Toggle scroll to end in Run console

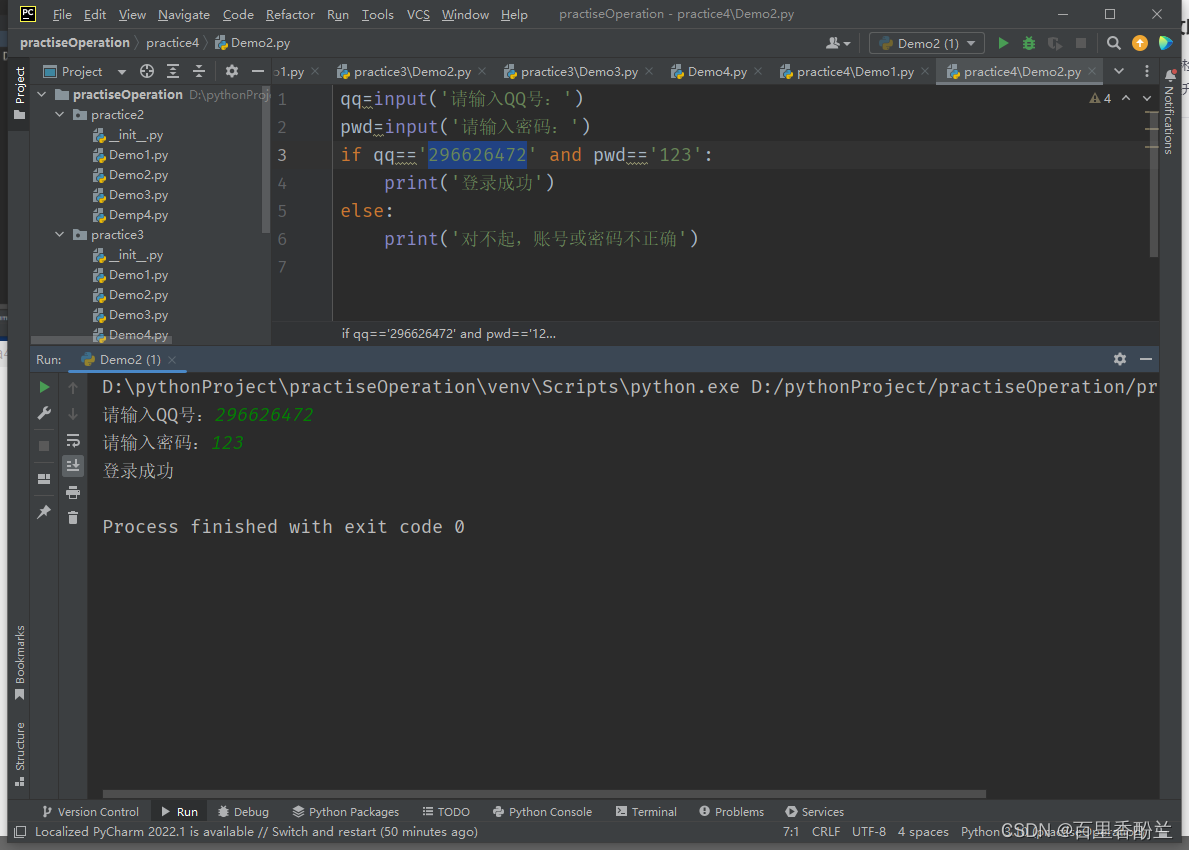tap(73, 466)
